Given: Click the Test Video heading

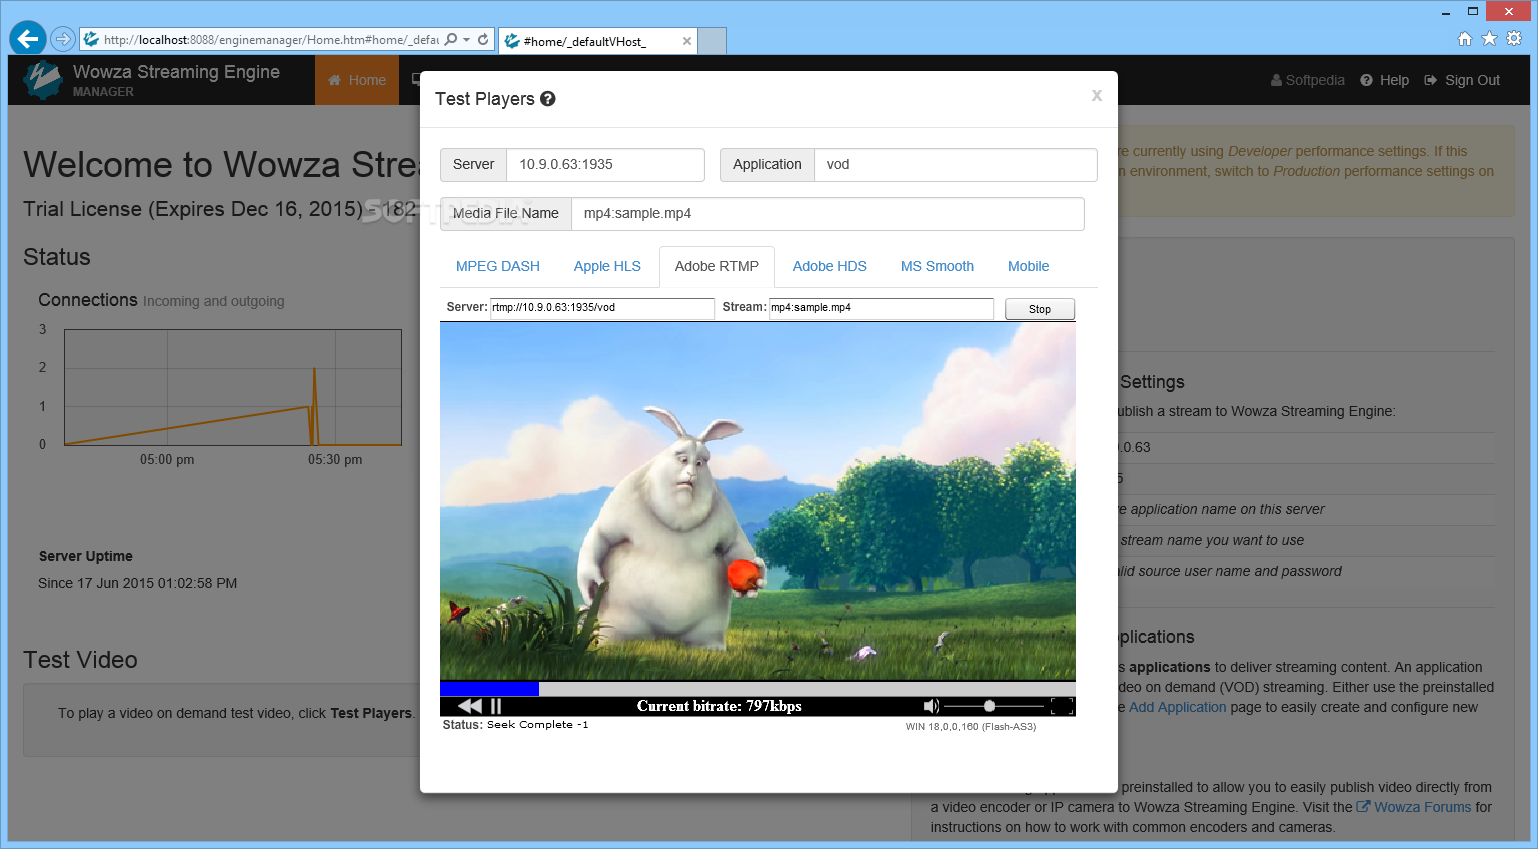Looking at the screenshot, I should pos(80,660).
